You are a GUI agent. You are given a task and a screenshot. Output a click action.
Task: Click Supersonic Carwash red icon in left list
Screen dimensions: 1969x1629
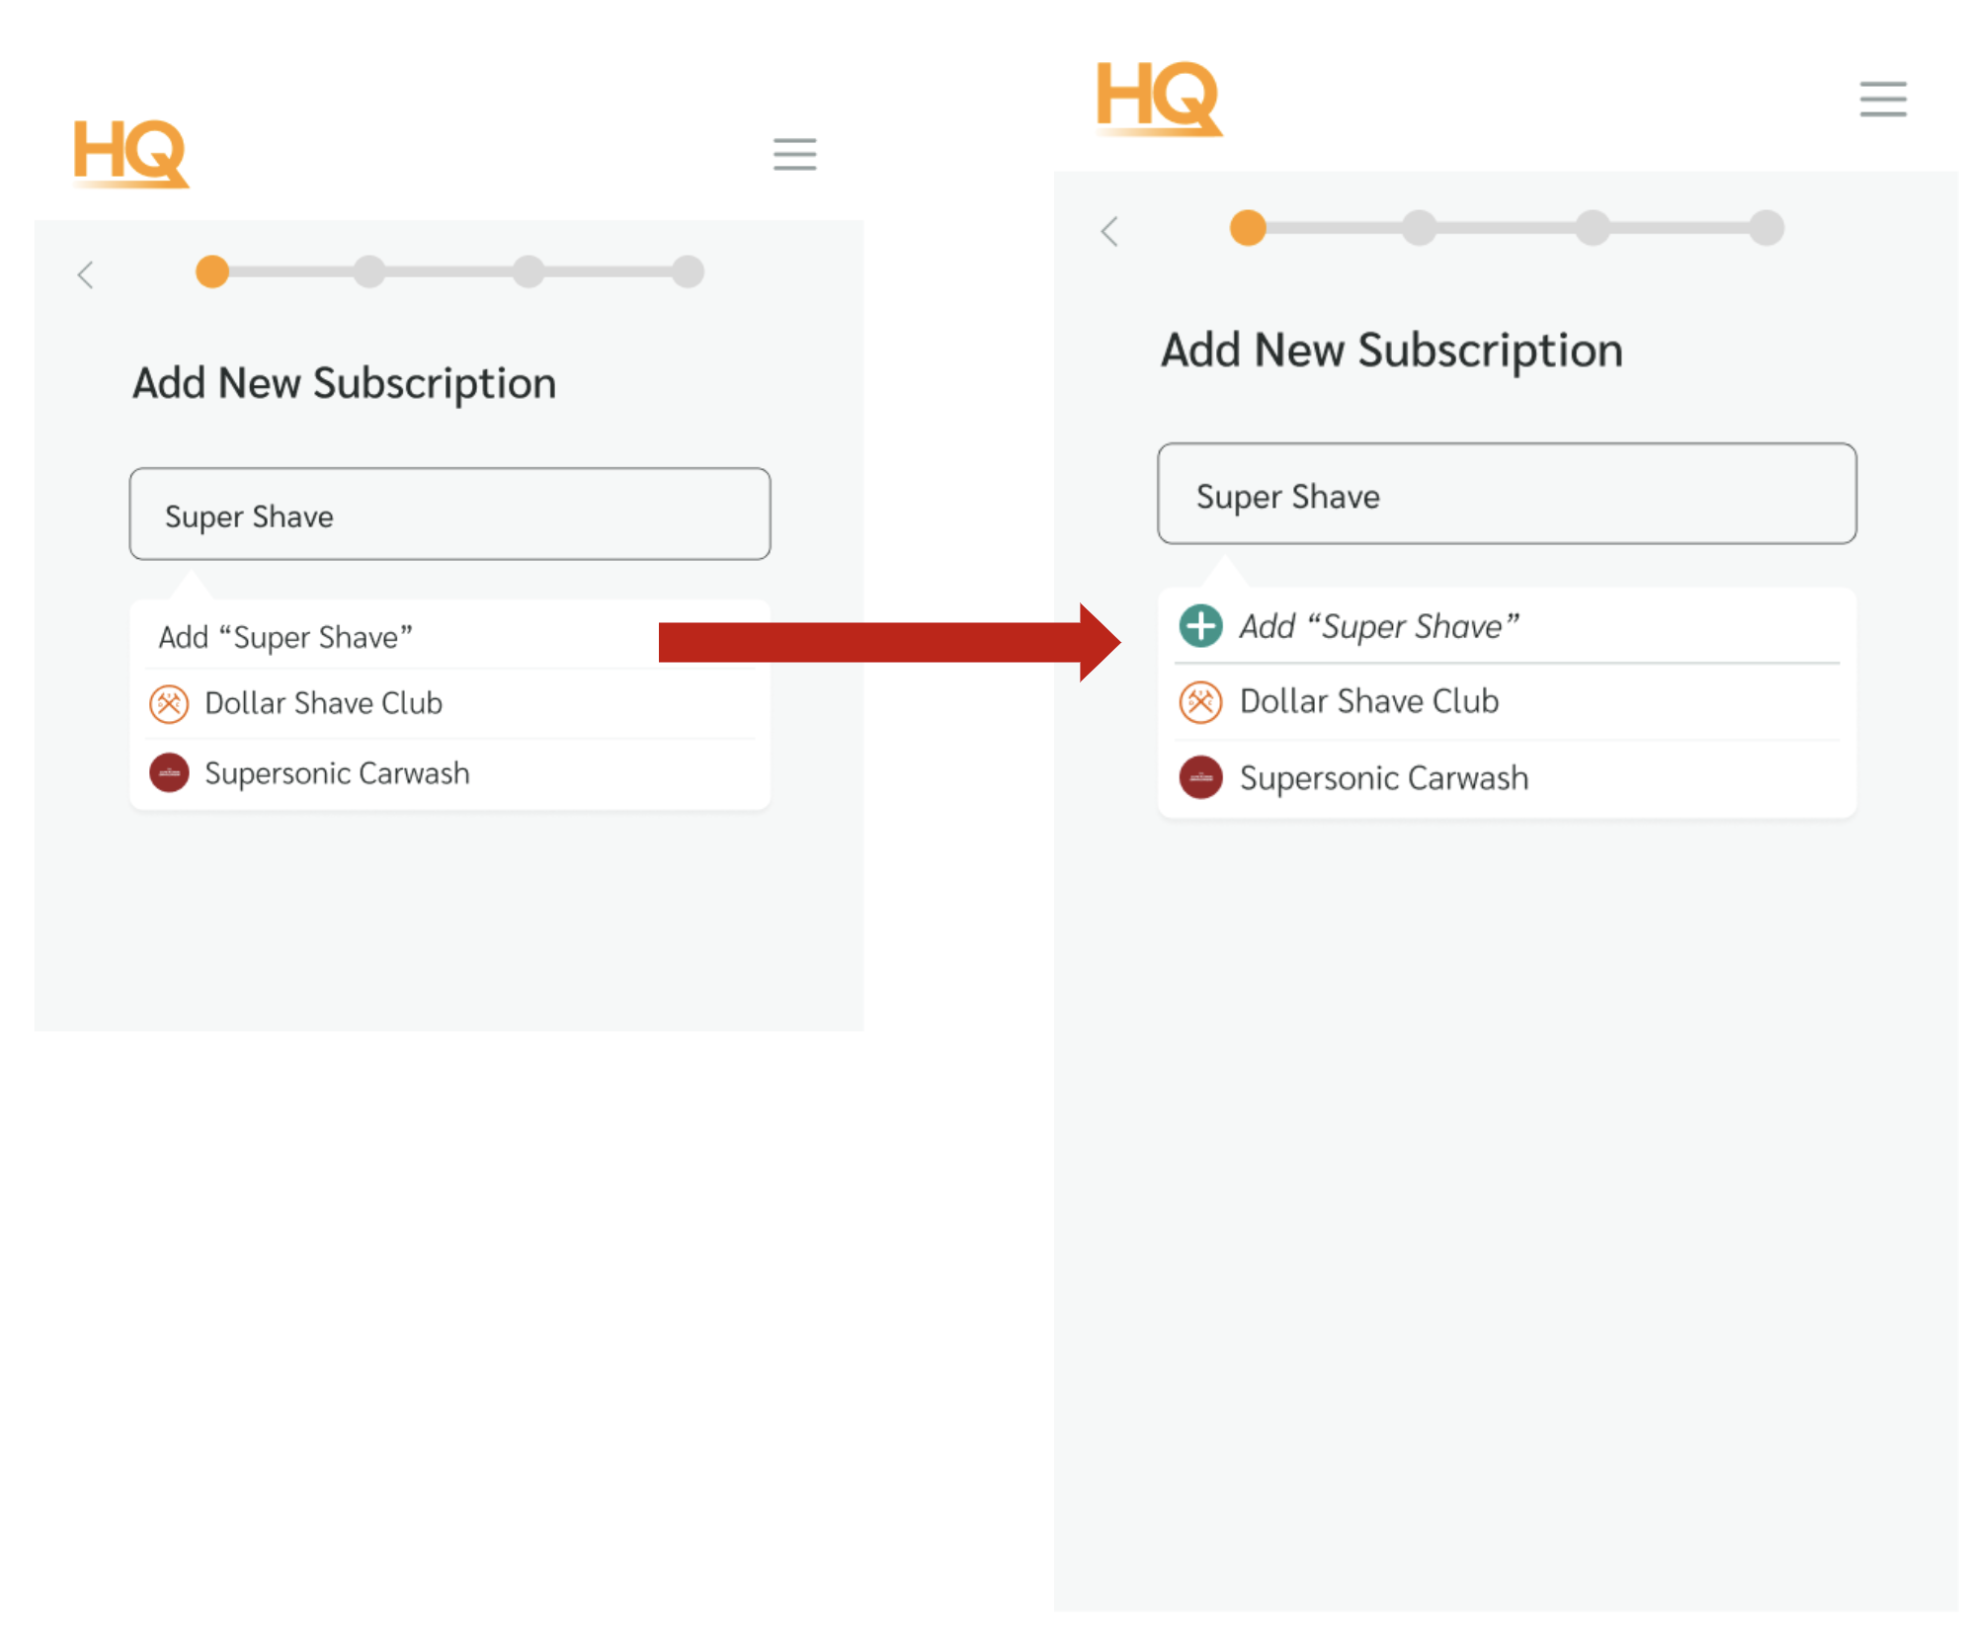tap(169, 773)
